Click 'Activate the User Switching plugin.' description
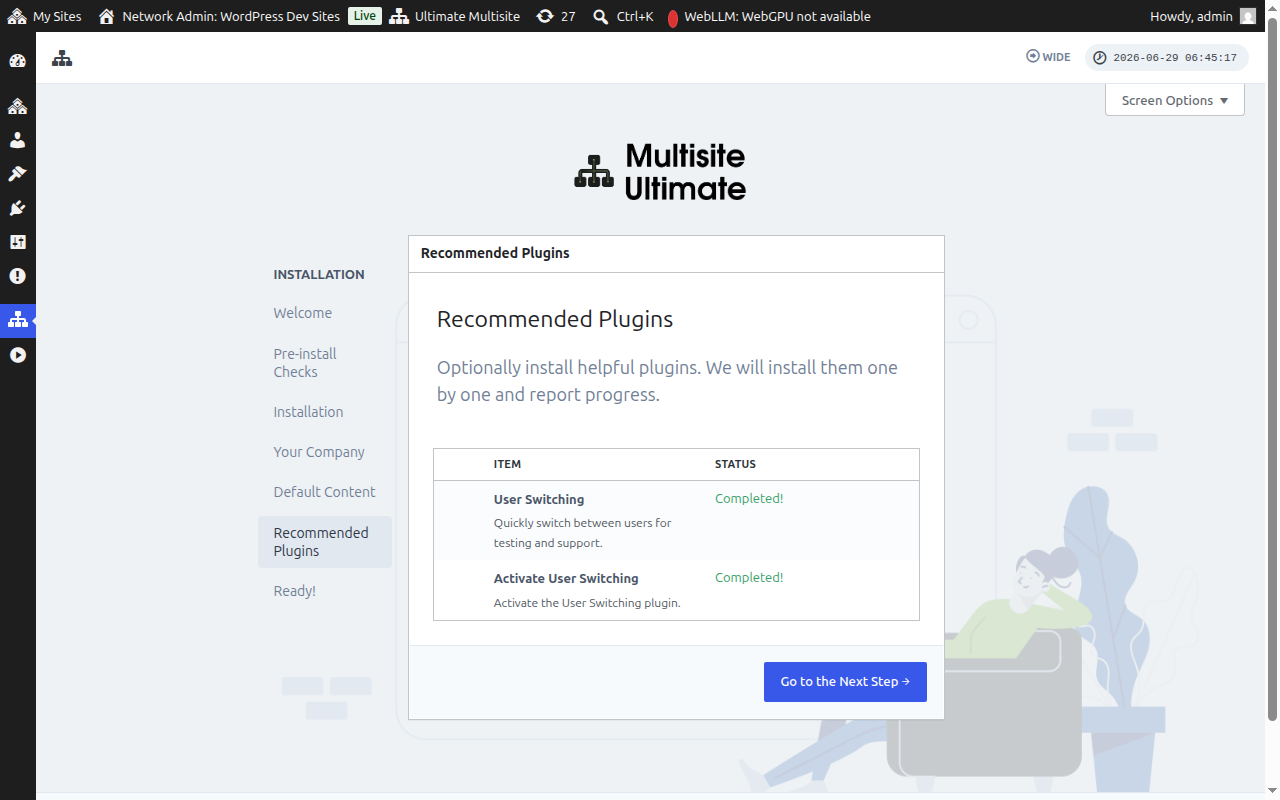1280x800 pixels. (587, 603)
